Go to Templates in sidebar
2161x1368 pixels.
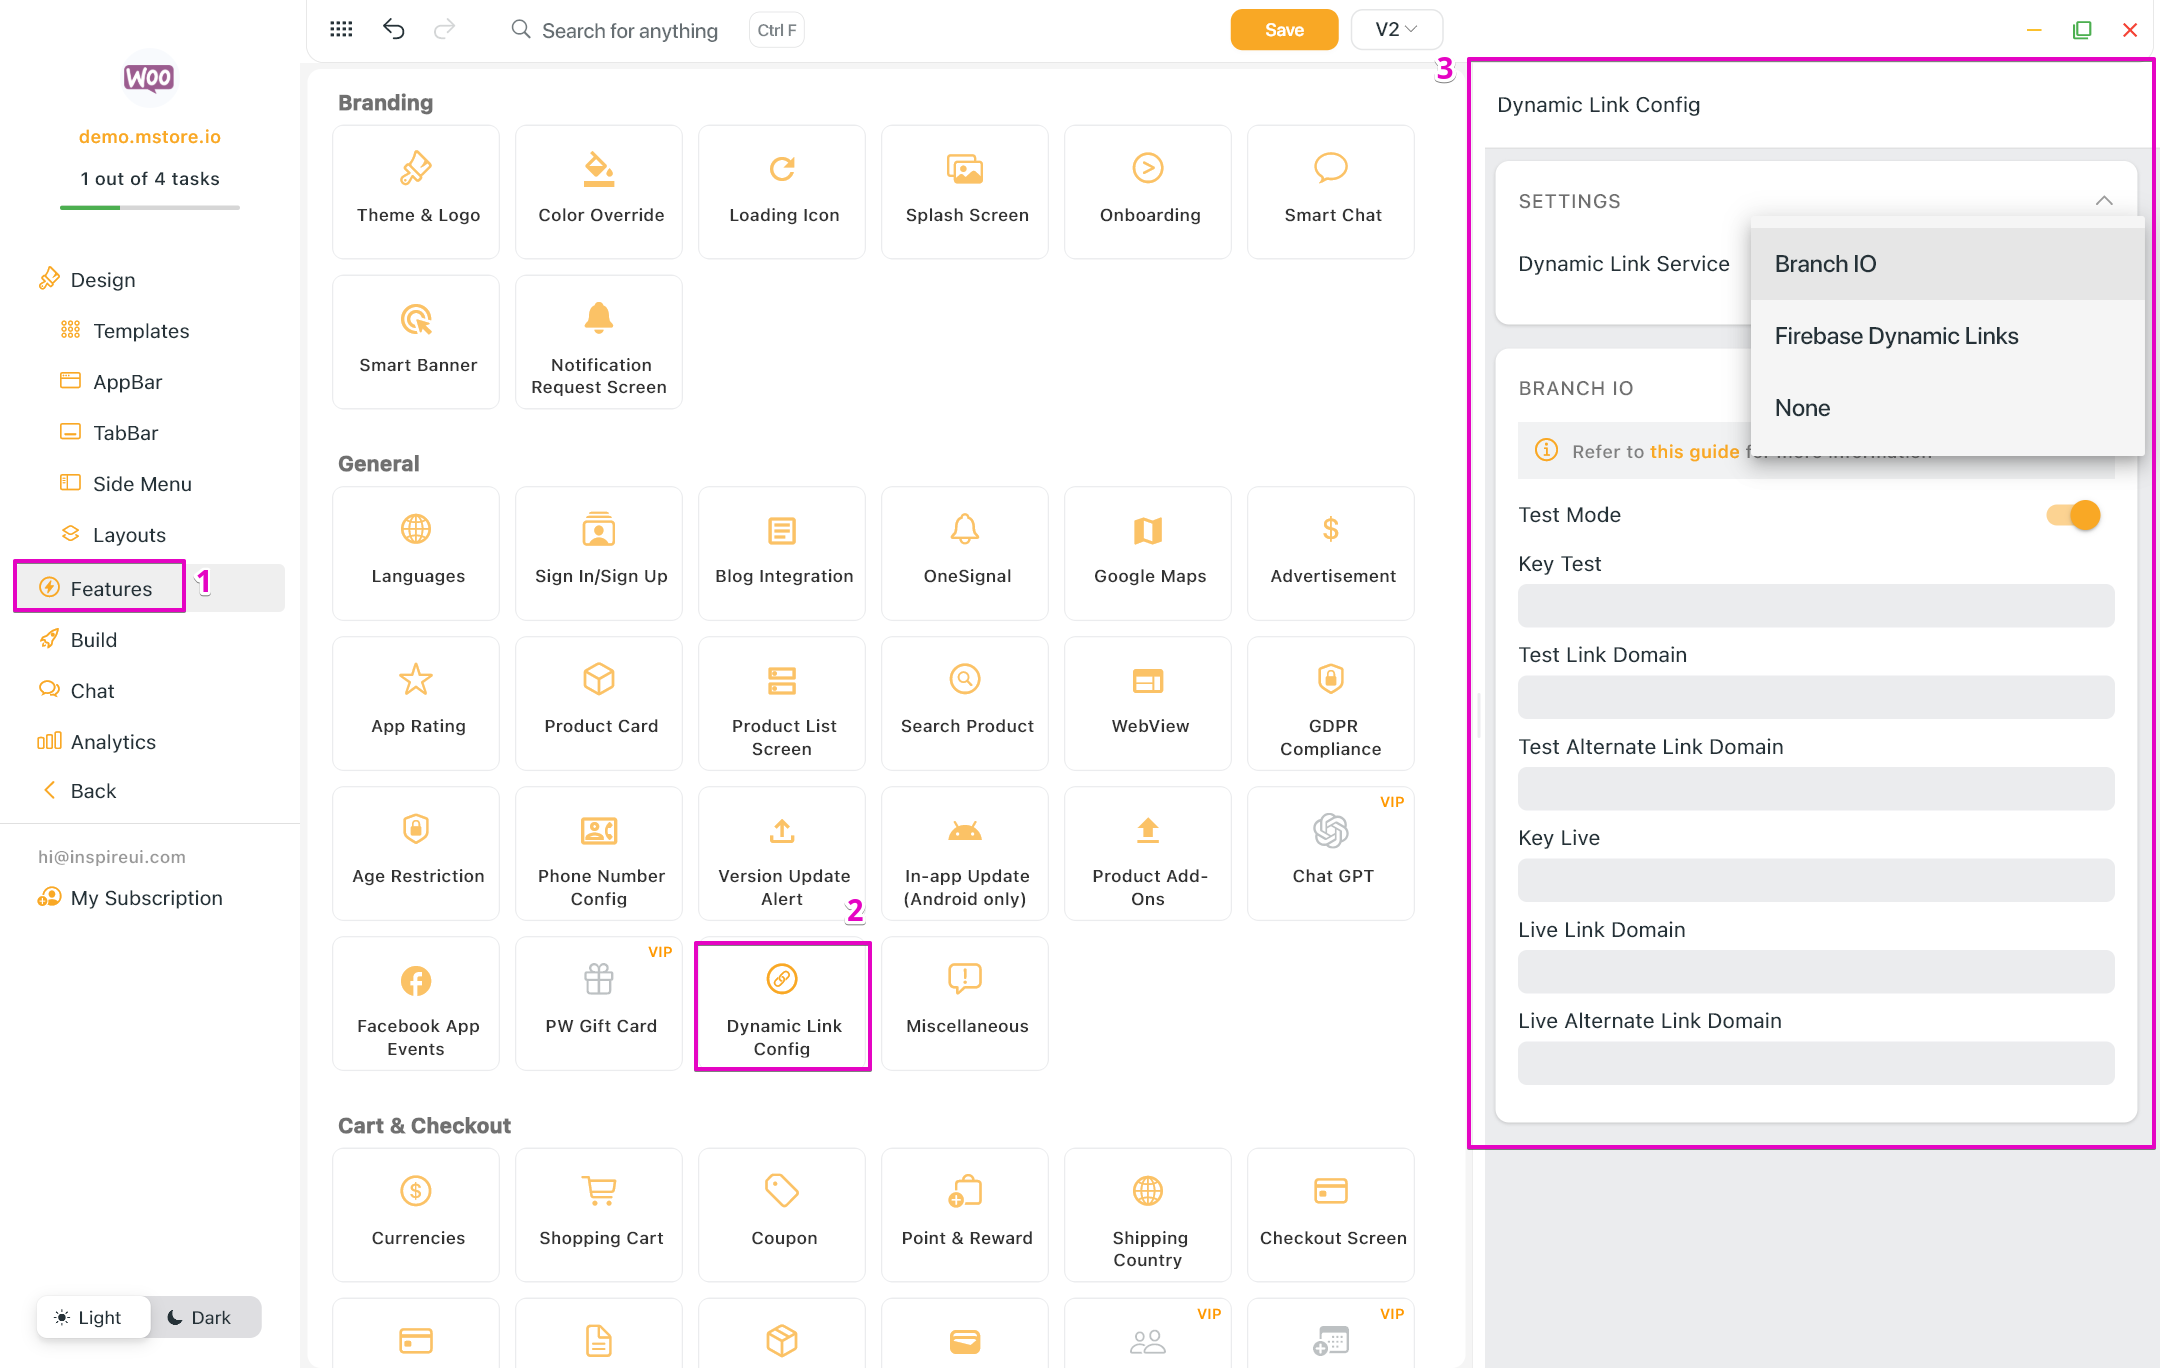pos(140,331)
